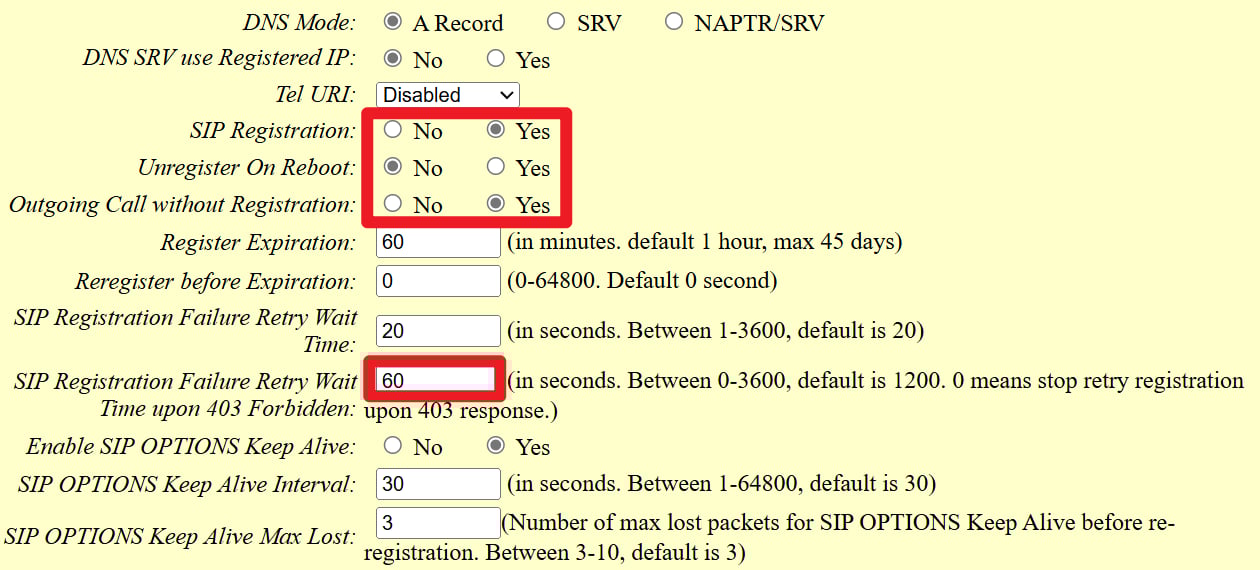1260x570 pixels.
Task: Click the 403 Forbidden retry wait field
Action: (435, 380)
